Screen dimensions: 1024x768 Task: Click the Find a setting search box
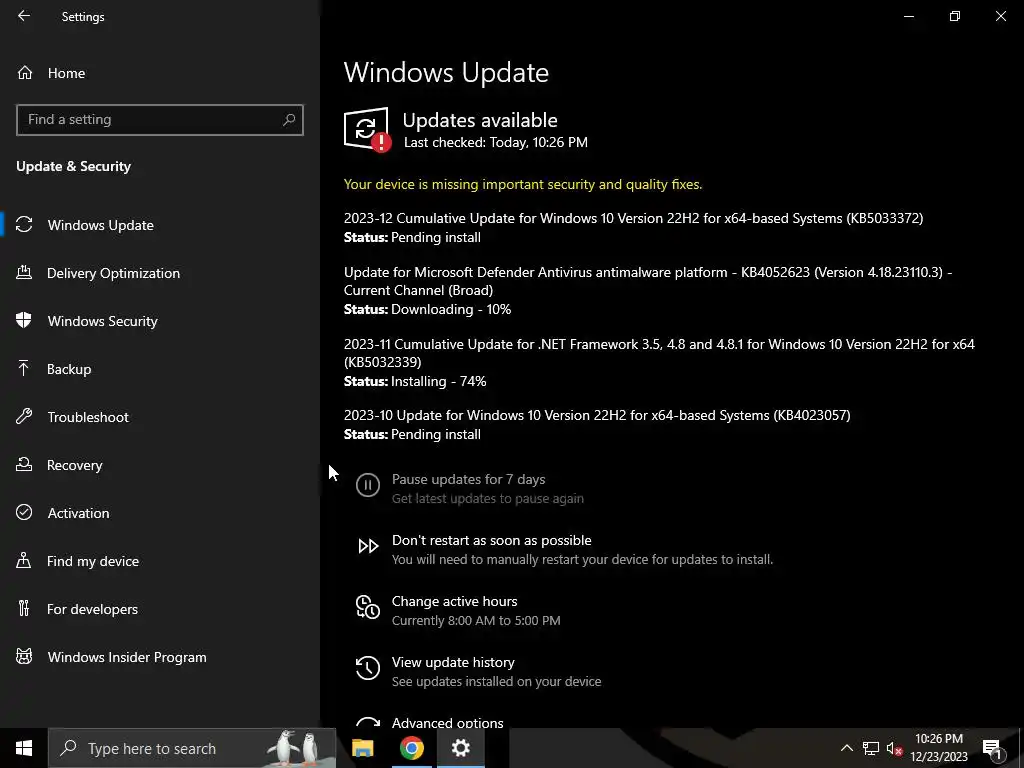160,120
